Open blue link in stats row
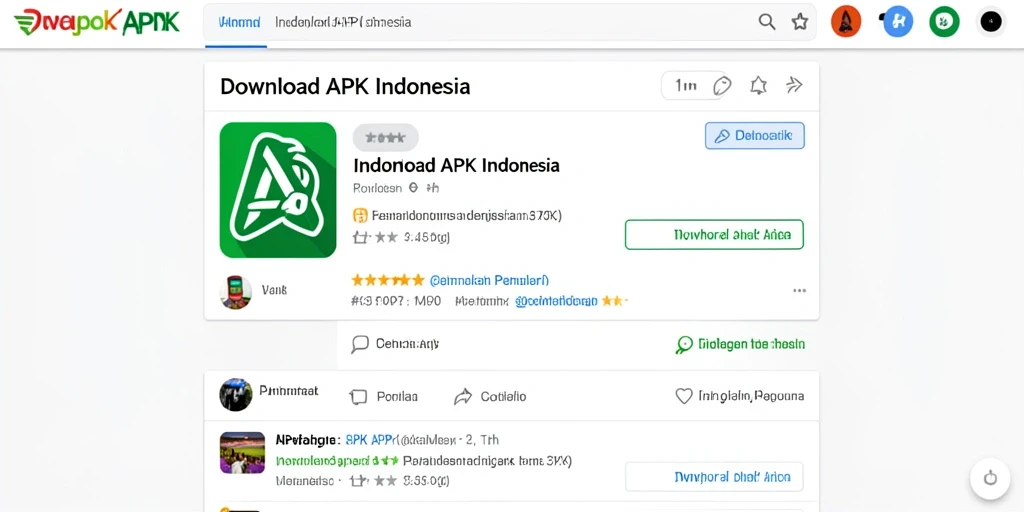This screenshot has height=512, width=1024. 556,302
